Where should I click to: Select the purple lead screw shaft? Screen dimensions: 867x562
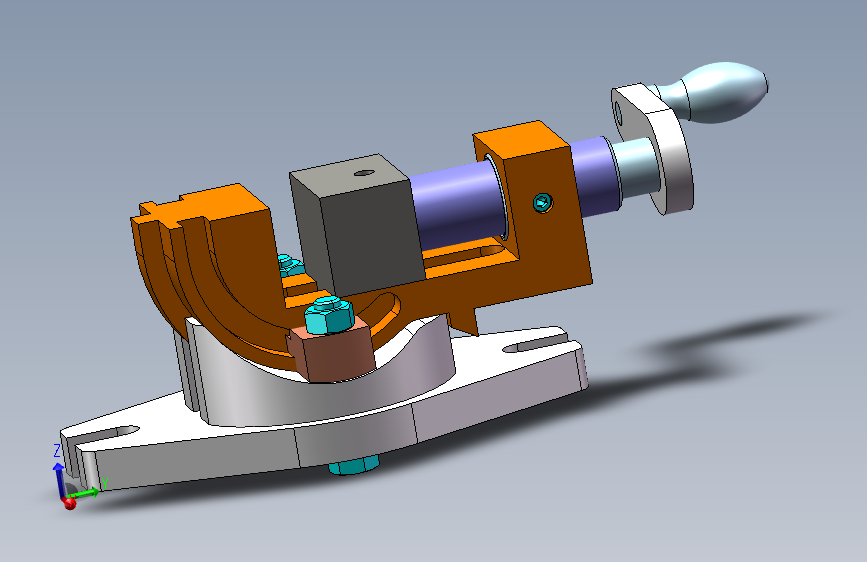tap(459, 205)
